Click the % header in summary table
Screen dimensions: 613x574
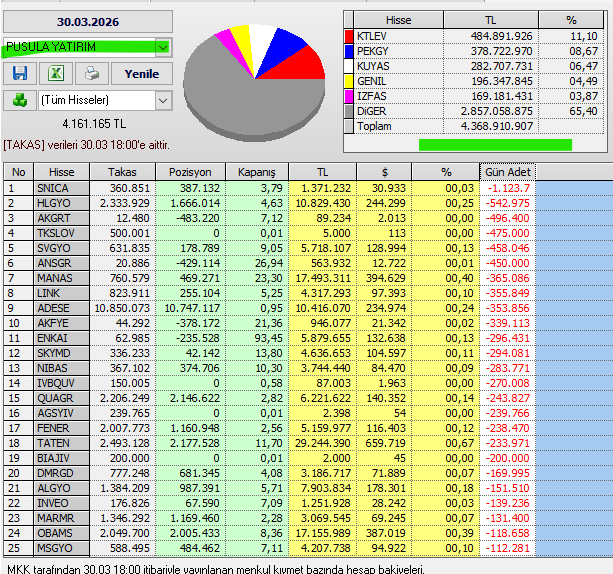click(x=571, y=20)
